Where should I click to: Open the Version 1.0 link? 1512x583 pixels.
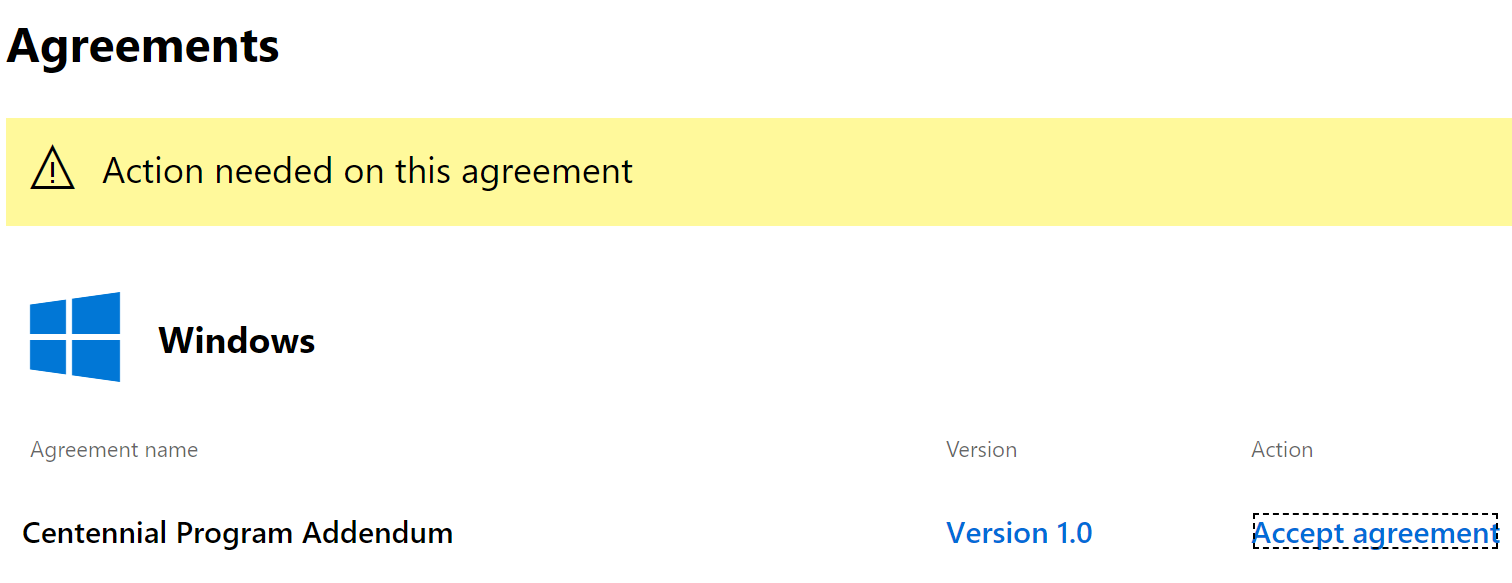tap(1019, 533)
